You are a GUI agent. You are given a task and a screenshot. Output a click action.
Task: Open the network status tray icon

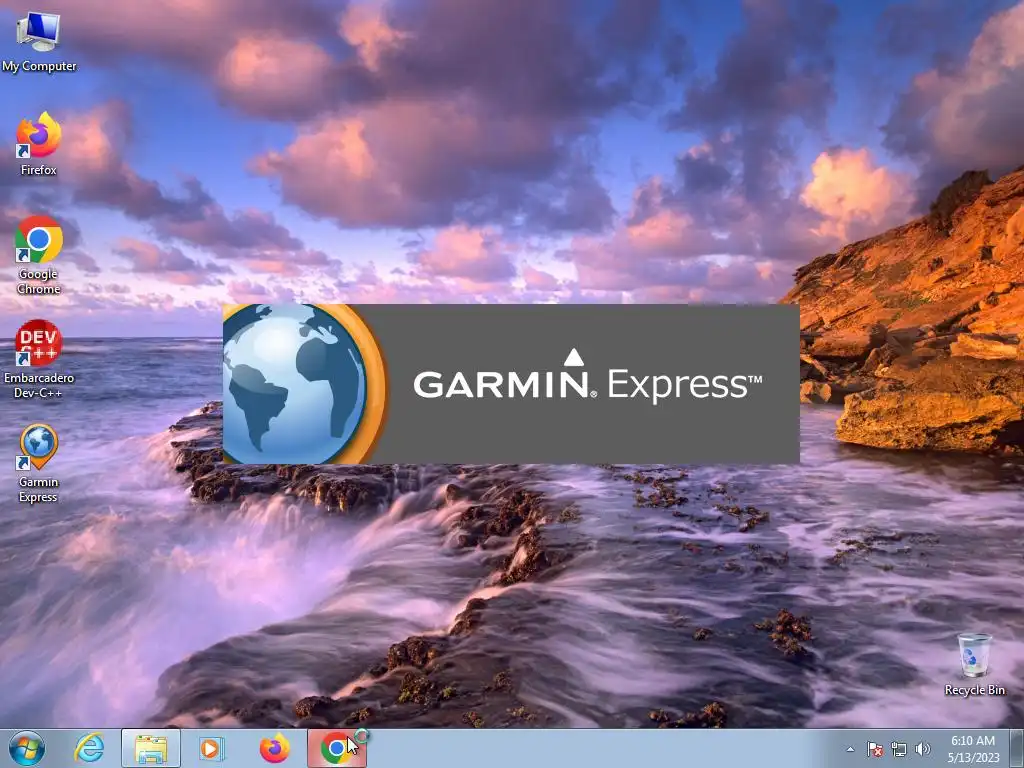pyautogui.click(x=899, y=749)
